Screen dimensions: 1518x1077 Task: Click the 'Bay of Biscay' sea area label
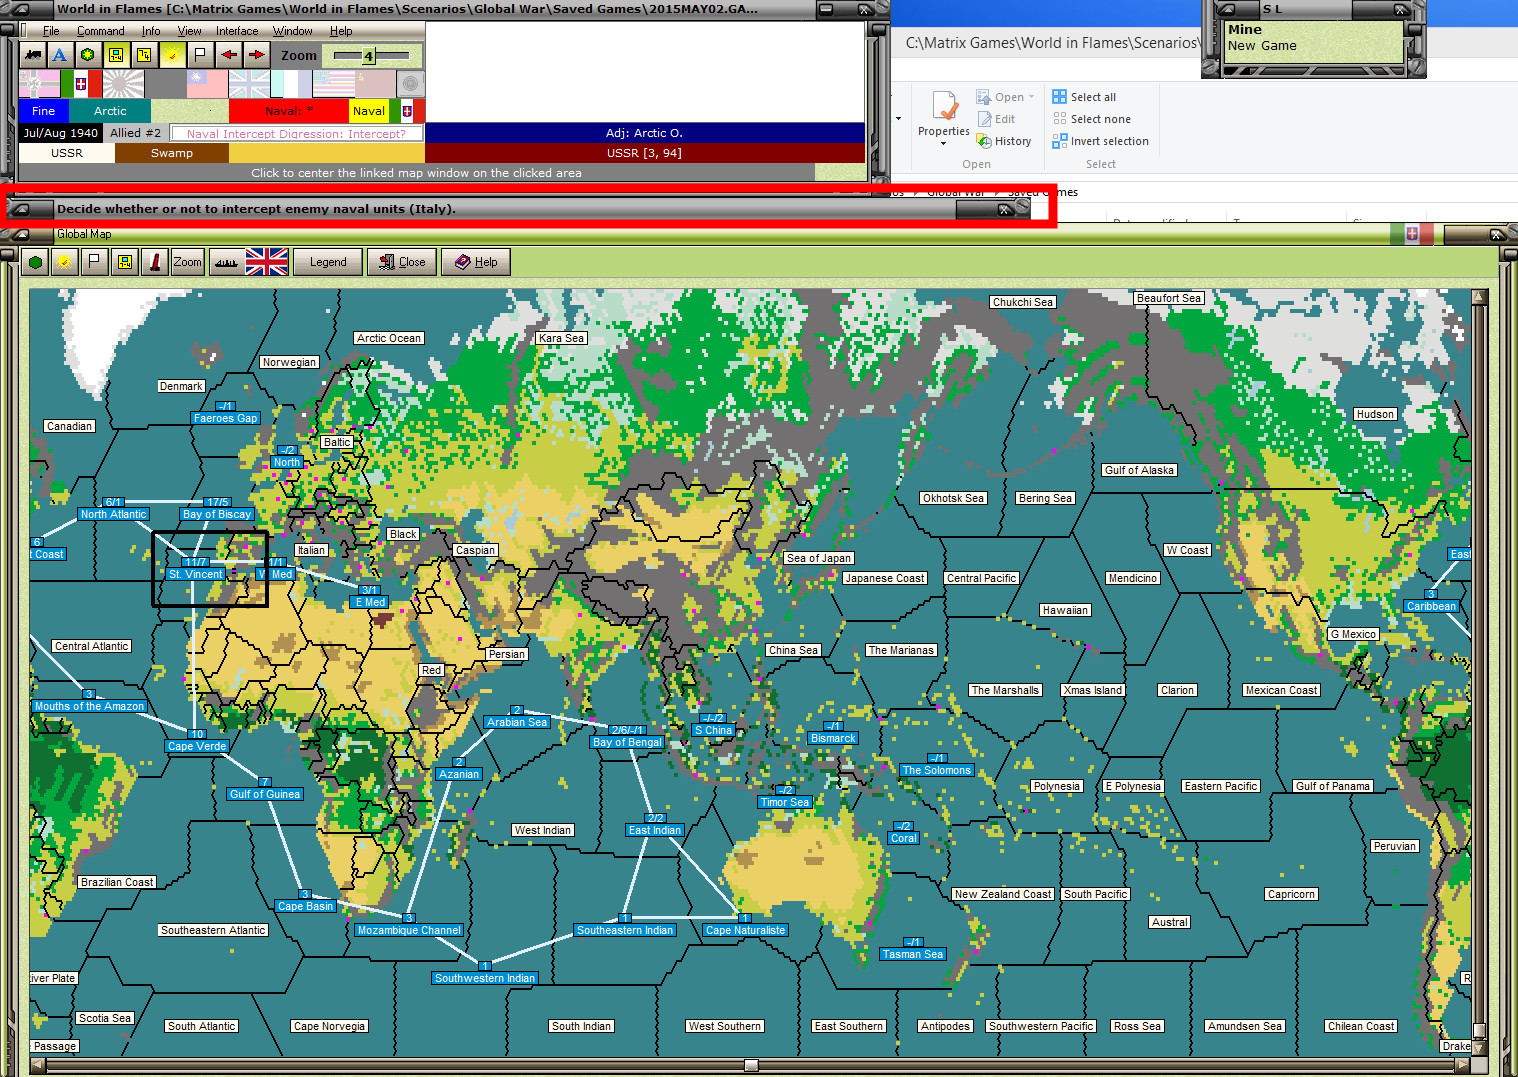click(x=217, y=514)
